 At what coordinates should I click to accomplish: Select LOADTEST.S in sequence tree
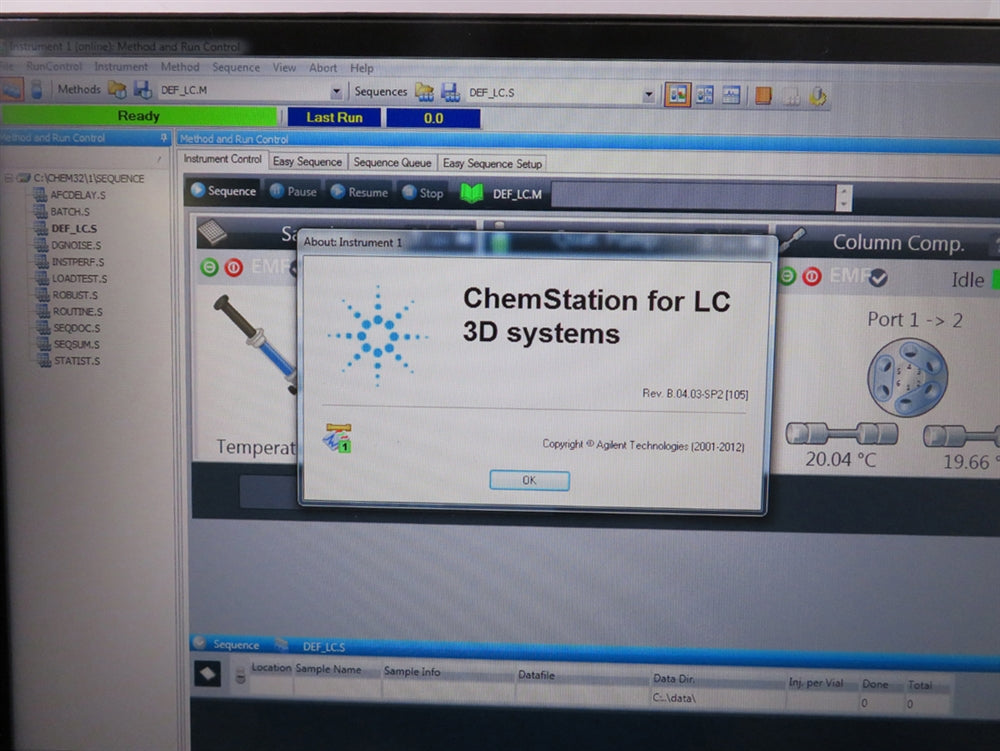click(80, 279)
